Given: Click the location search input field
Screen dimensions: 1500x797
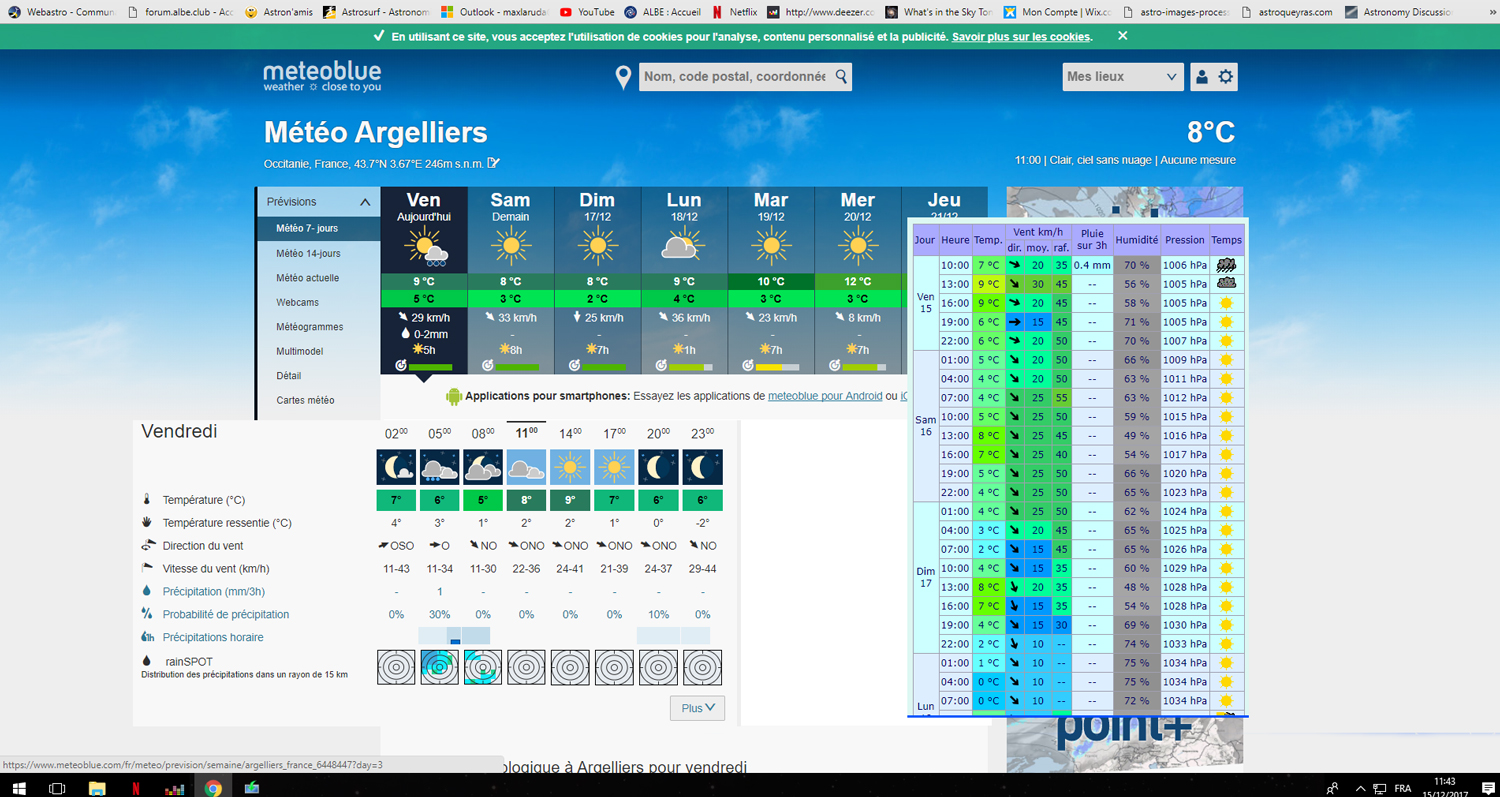Looking at the screenshot, I should click(x=740, y=76).
